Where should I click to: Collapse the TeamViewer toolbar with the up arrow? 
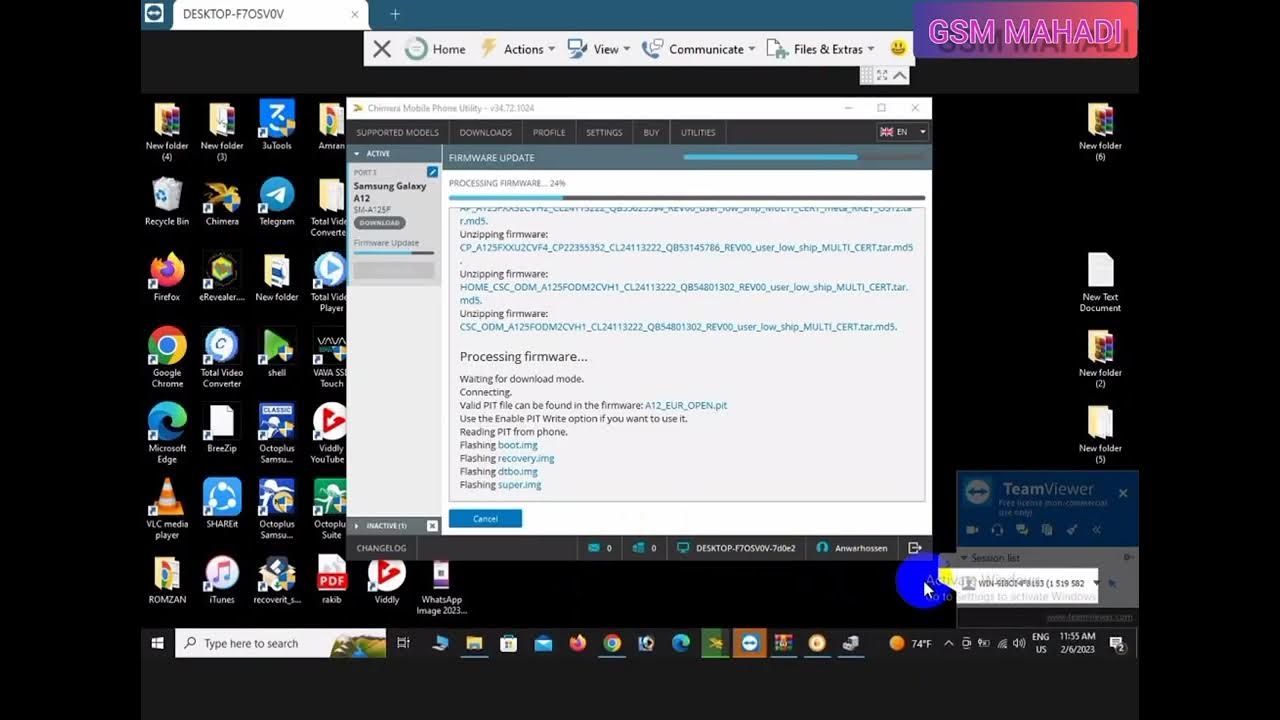click(x=900, y=75)
